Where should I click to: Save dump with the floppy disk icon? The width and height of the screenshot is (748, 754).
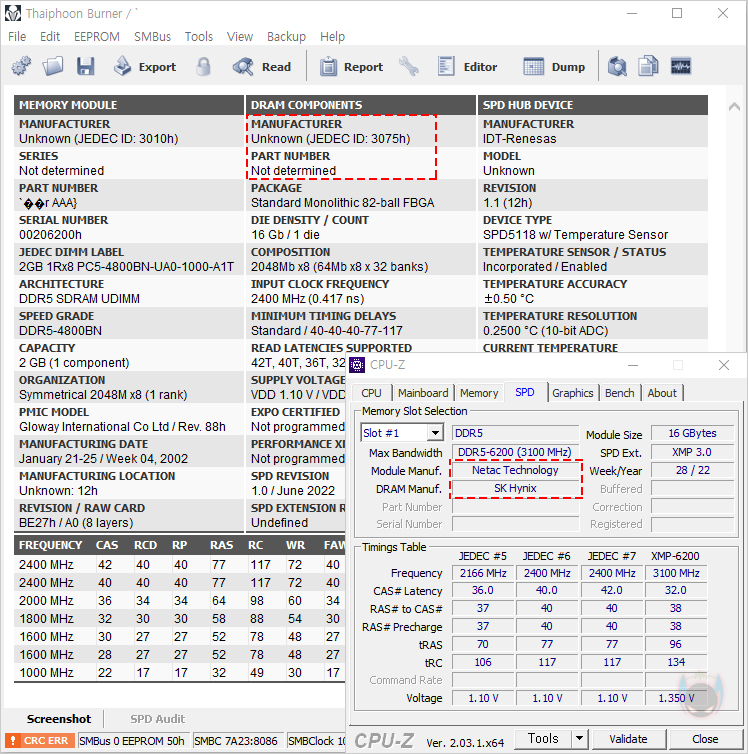tap(86, 66)
